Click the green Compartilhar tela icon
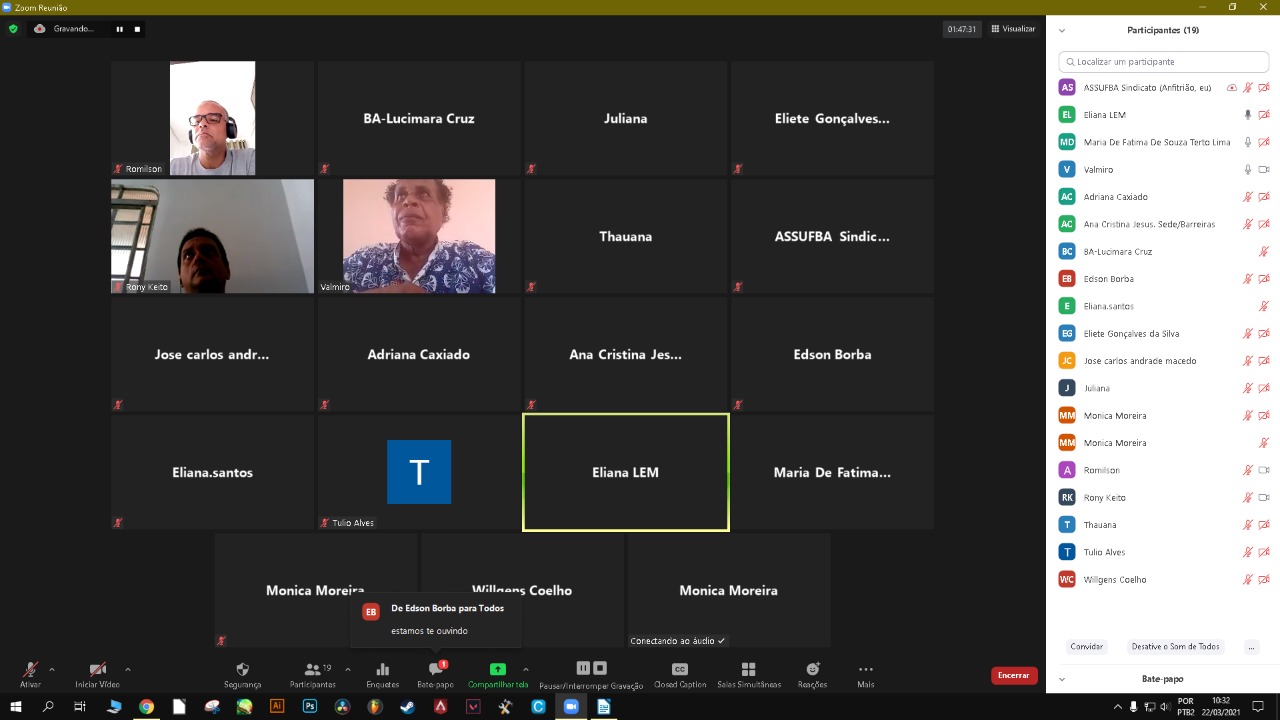The image size is (1280, 720). pos(497,669)
